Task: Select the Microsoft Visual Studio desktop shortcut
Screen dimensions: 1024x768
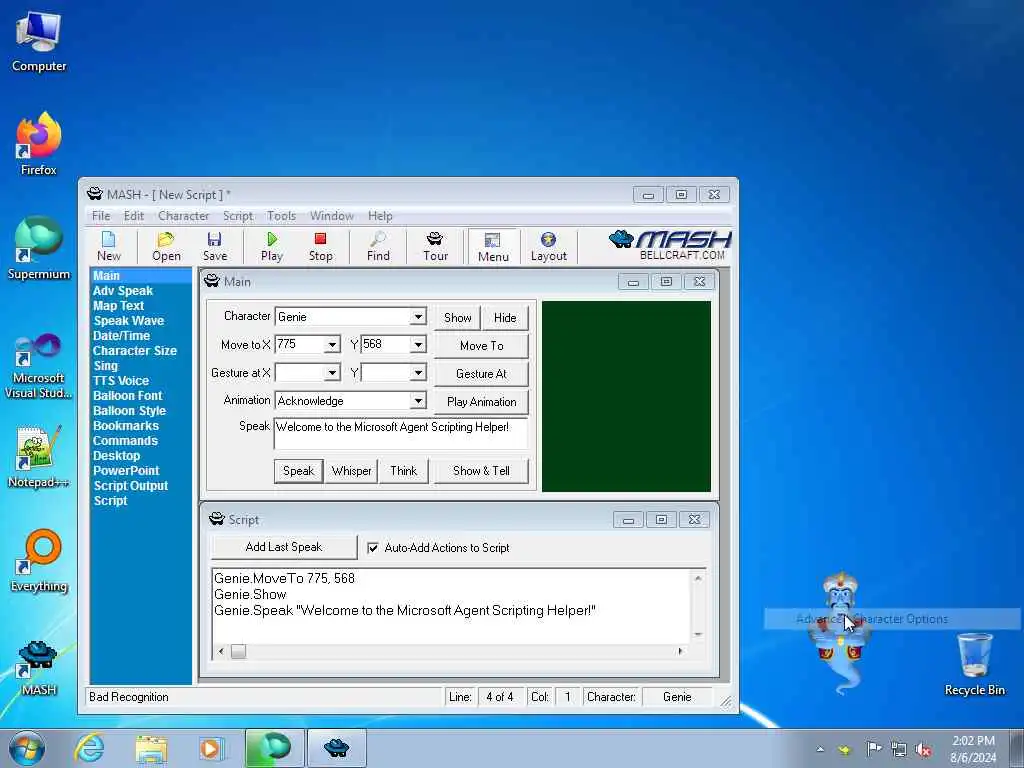Action: point(39,366)
